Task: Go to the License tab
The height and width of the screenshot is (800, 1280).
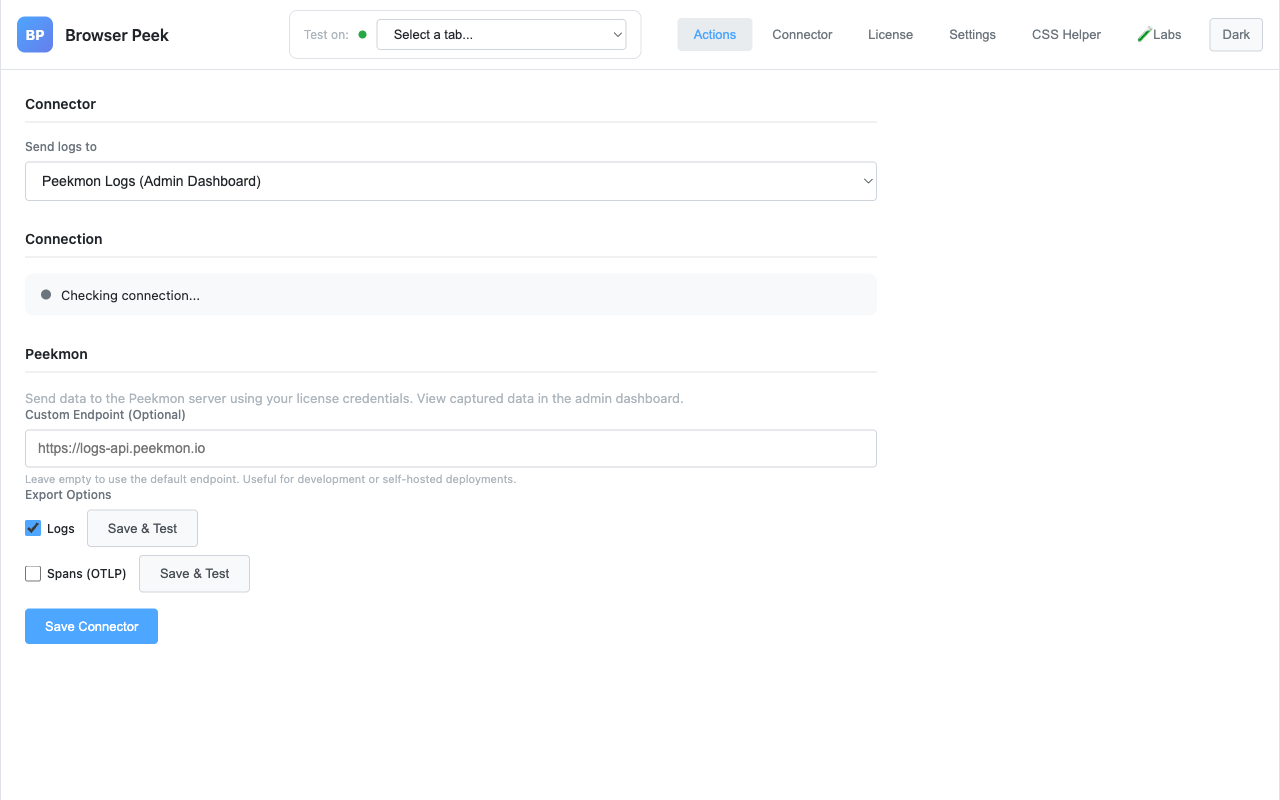Action: pyautogui.click(x=890, y=35)
